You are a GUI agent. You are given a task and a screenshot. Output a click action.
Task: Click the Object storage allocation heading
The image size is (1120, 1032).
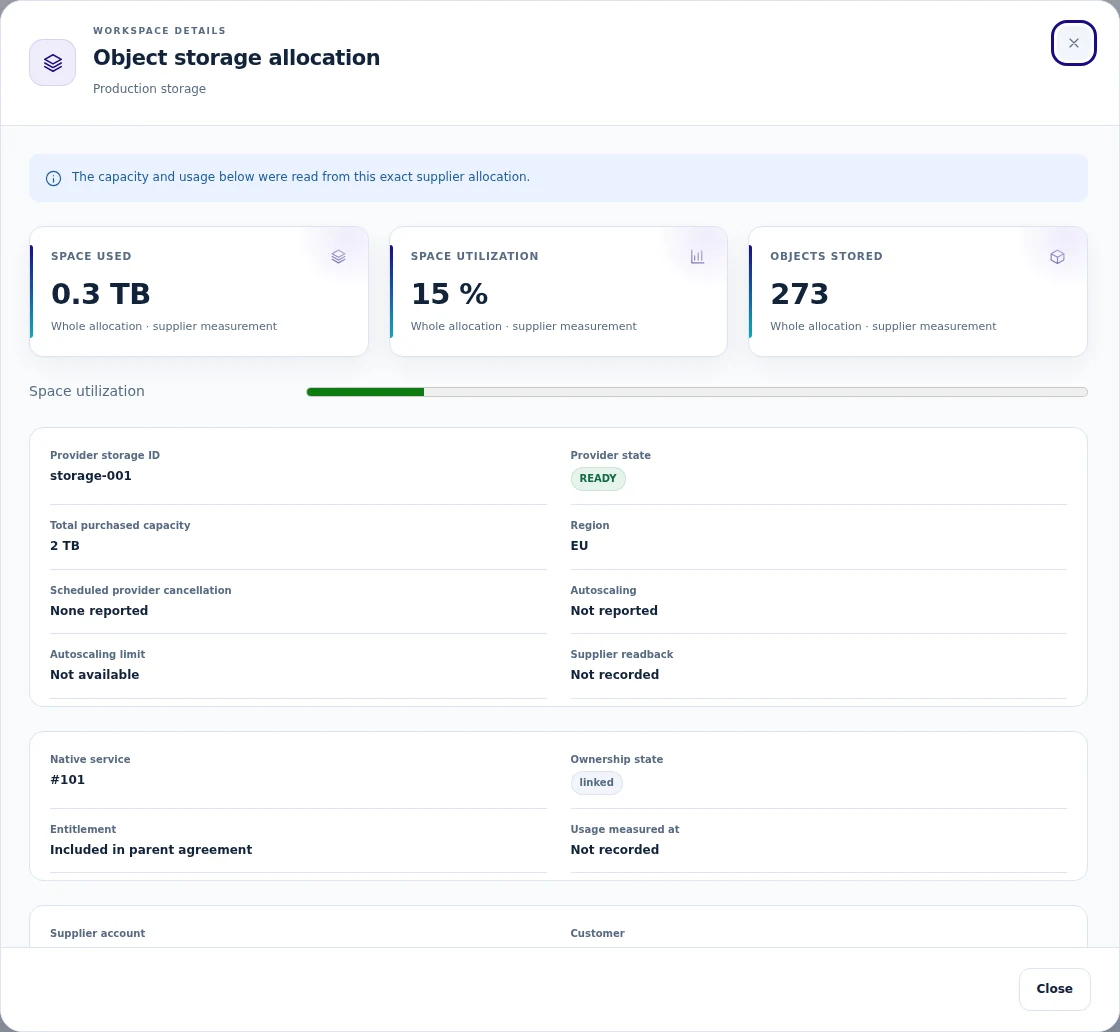pos(236,58)
